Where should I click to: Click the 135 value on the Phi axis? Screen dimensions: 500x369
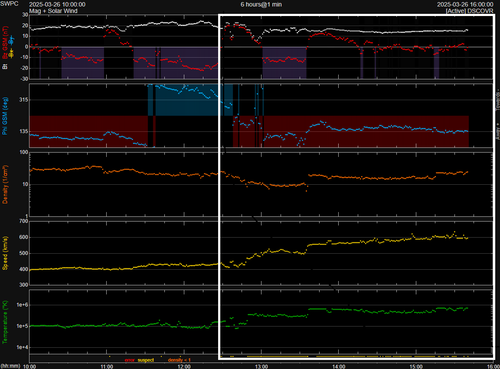[x=24, y=131]
